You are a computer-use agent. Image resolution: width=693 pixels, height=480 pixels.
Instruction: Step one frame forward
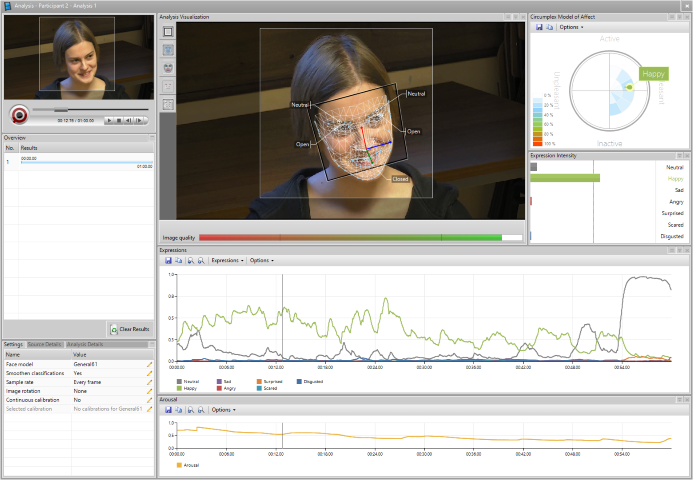point(139,120)
